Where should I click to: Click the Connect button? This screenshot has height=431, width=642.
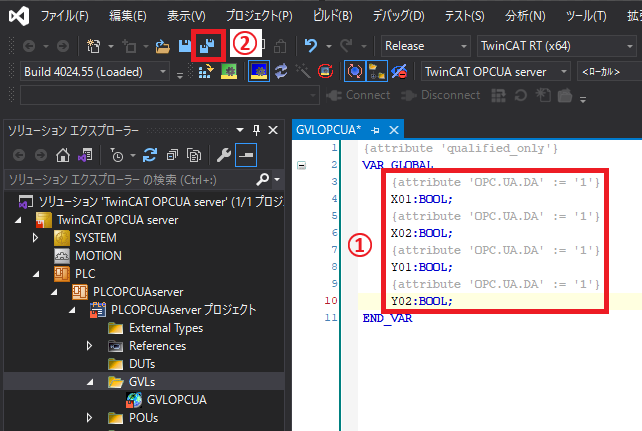tap(359, 95)
